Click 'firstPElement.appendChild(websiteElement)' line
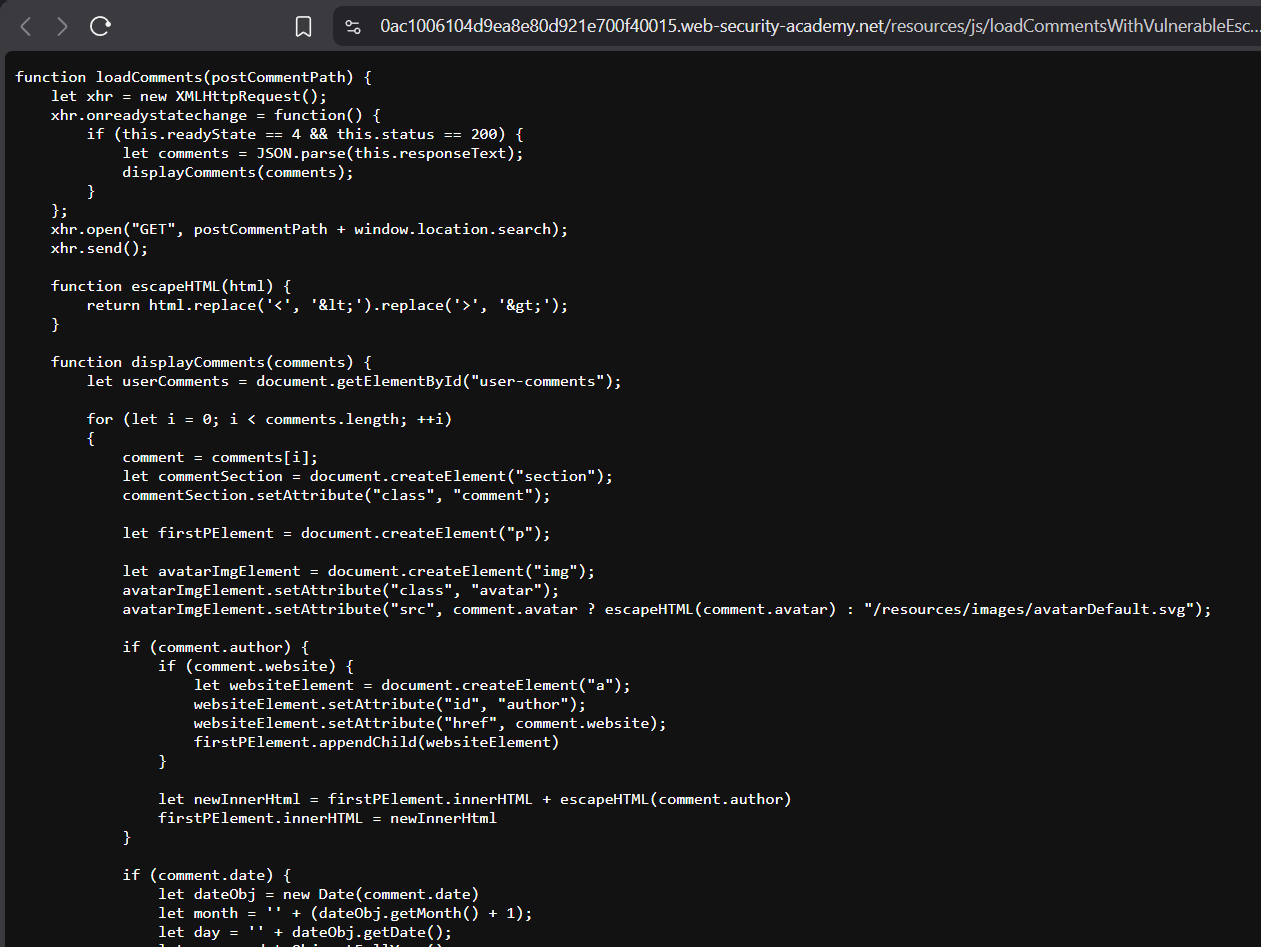 (x=376, y=742)
